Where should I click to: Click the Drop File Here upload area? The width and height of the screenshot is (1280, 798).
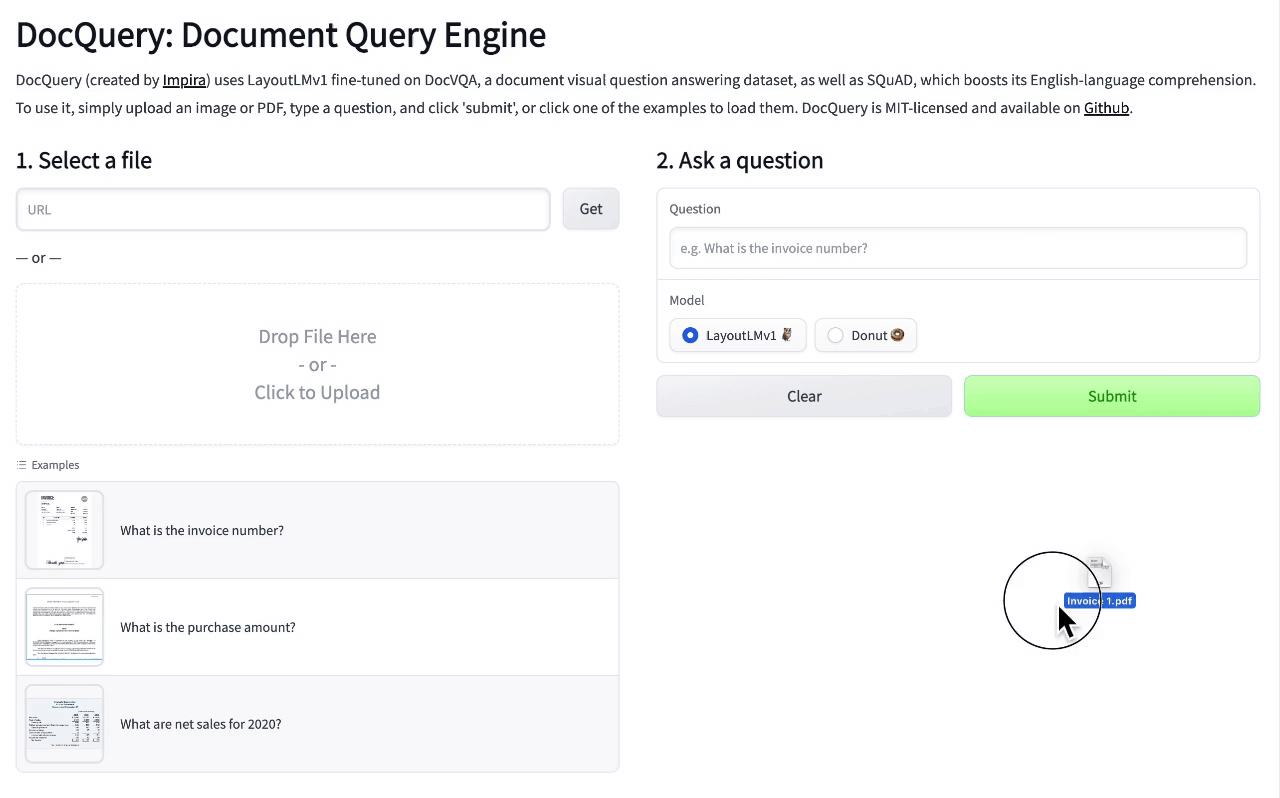coord(317,364)
